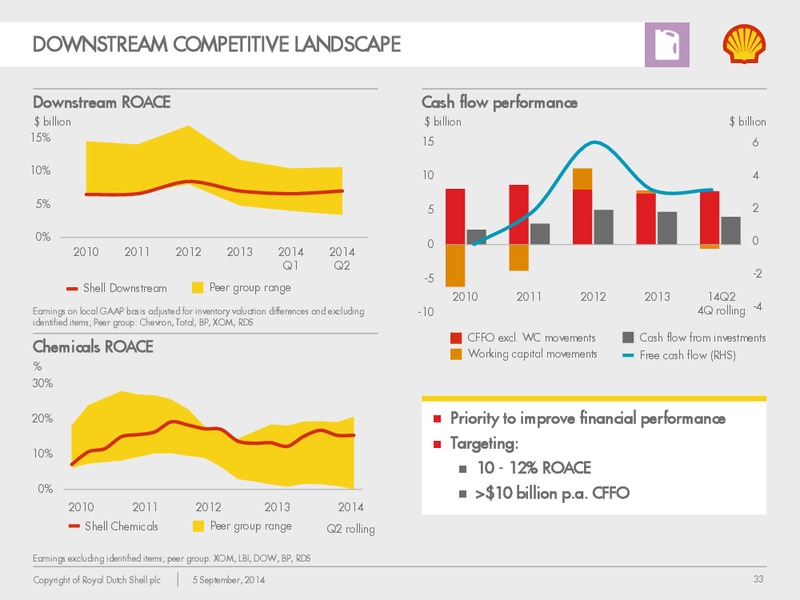
Task: Click the gray Cash flow from investments swatch
Action: pos(628,337)
